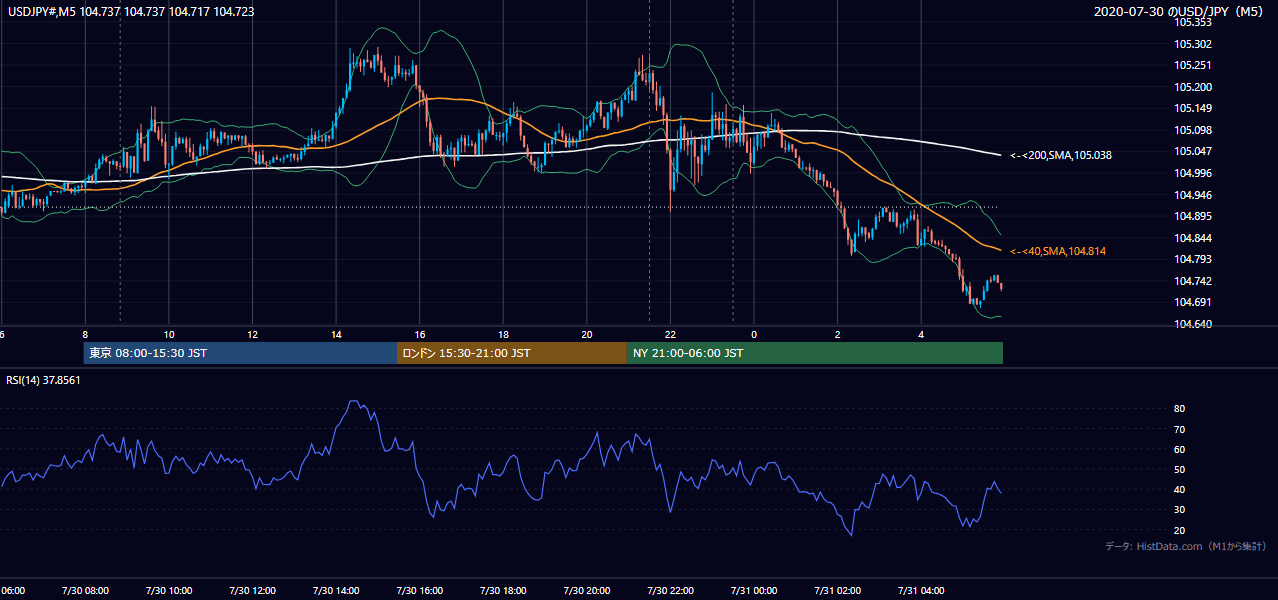The width and height of the screenshot is (1278, 600).
Task: Click price axis value 104.946
Action: [x=1195, y=195]
